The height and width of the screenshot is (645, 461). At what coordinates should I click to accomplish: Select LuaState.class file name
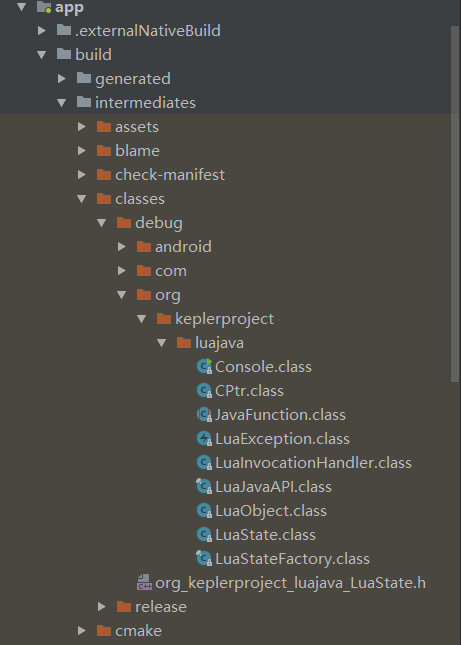point(266,534)
